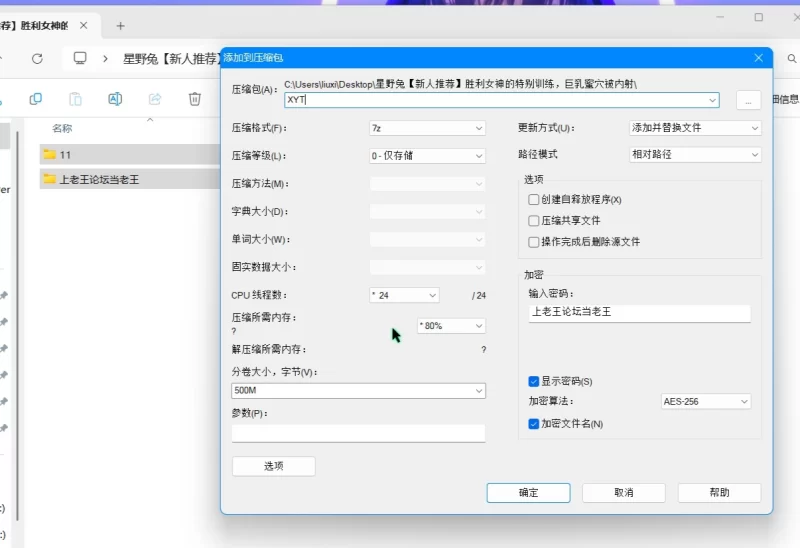Click the paste icon in Explorer toolbar
The width and height of the screenshot is (800, 548).
[x=75, y=98]
